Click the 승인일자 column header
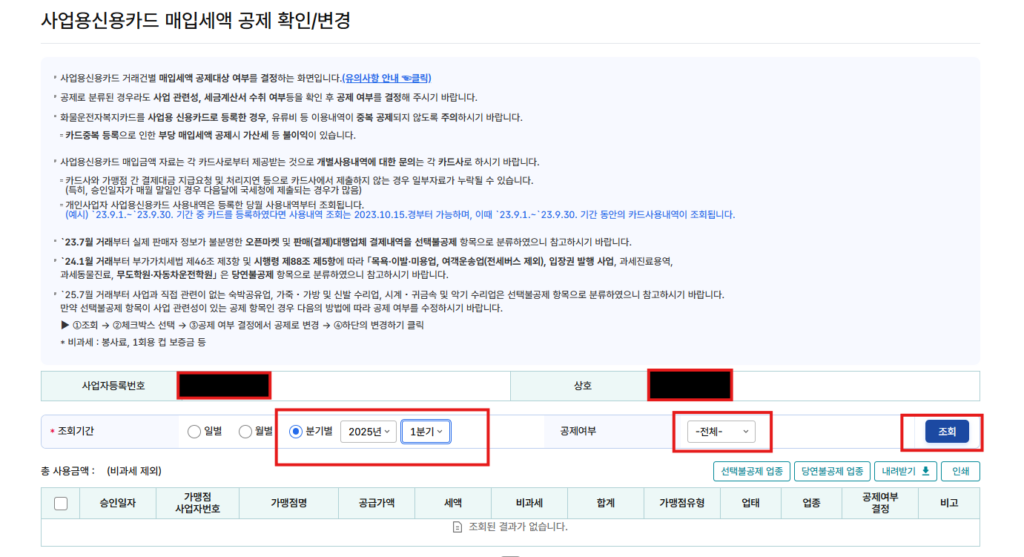Screen dimensions: 1024x557 tap(118, 503)
